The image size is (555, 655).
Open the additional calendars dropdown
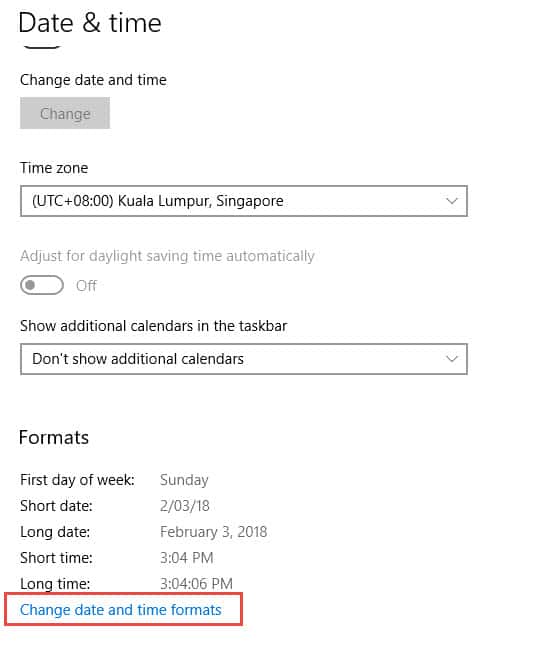[x=243, y=359]
